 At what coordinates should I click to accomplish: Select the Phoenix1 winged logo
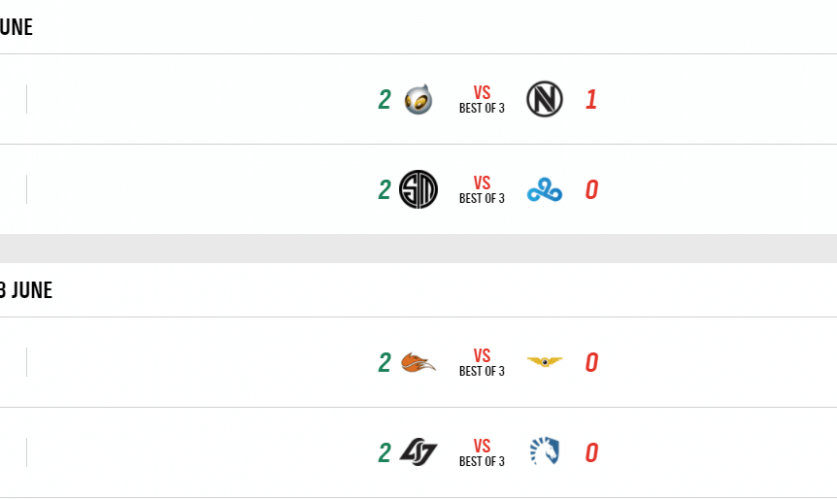point(544,362)
